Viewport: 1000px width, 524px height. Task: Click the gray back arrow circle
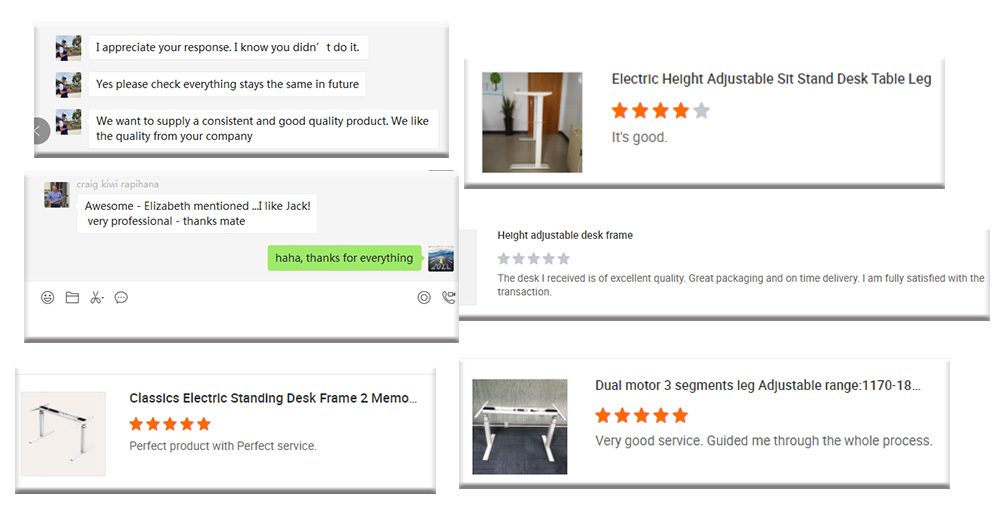click(x=39, y=131)
